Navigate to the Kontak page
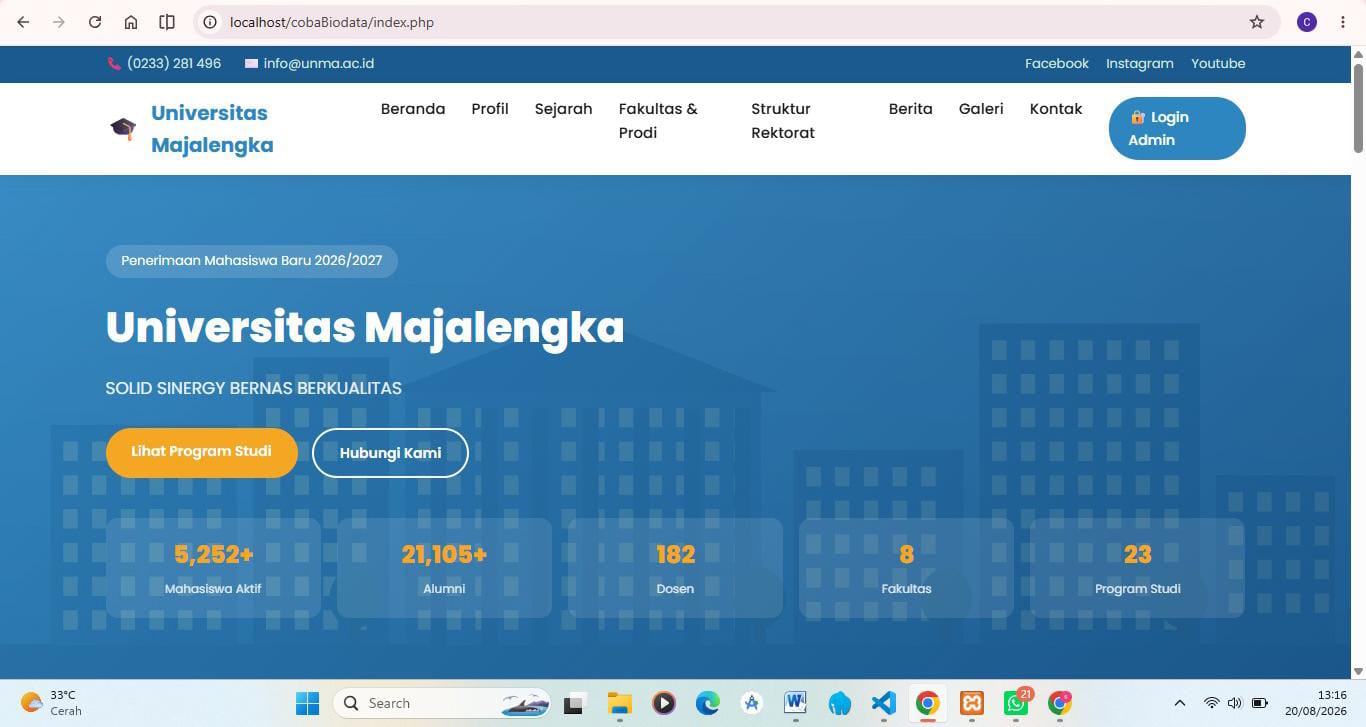The image size is (1366, 727). click(x=1056, y=109)
